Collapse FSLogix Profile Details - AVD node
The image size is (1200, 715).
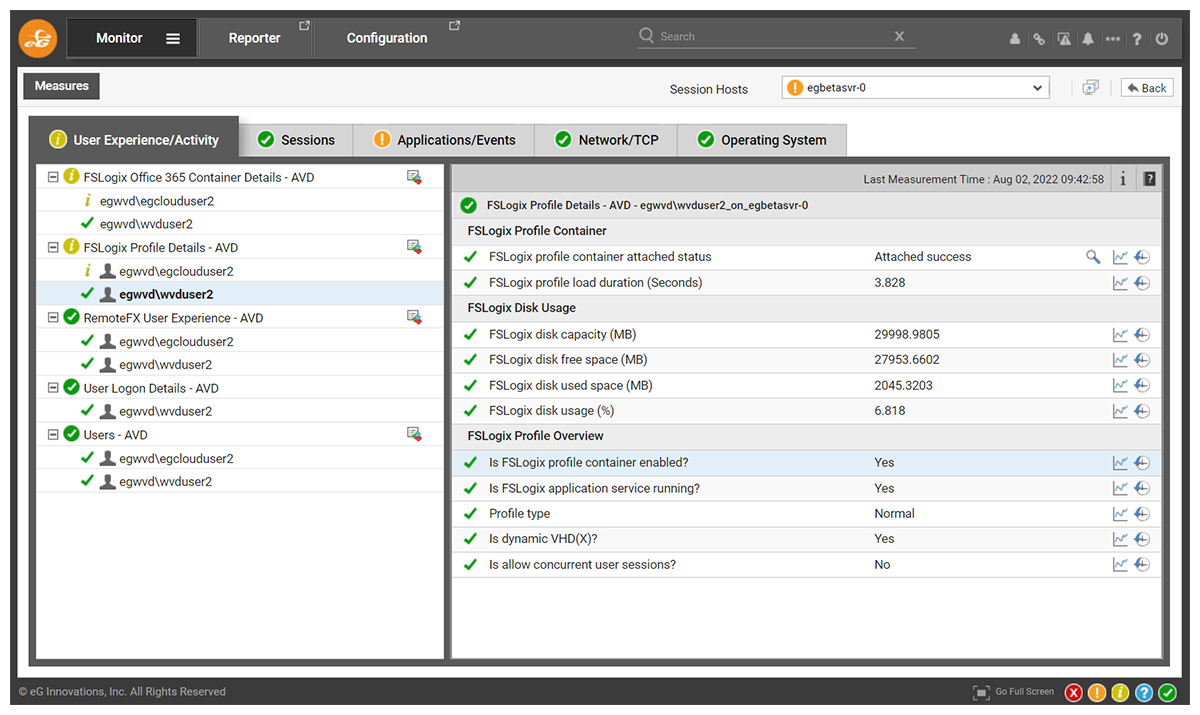[x=53, y=247]
